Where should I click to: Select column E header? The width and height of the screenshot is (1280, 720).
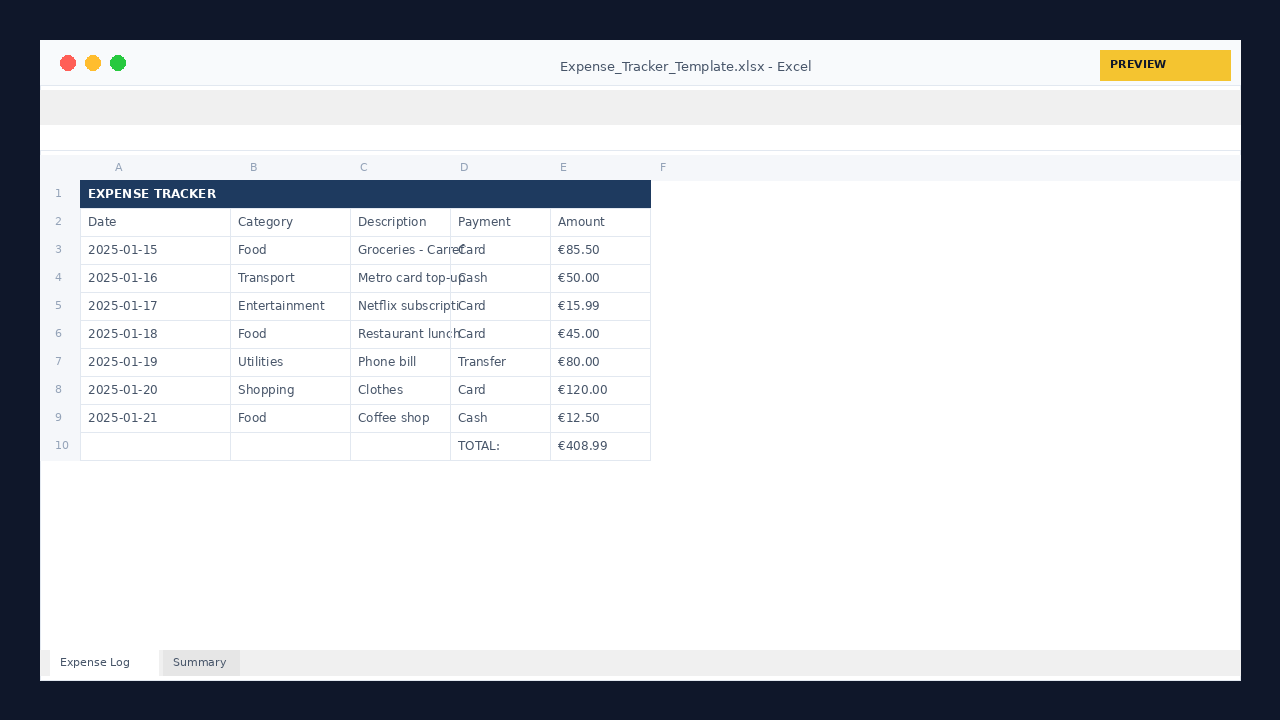click(563, 167)
